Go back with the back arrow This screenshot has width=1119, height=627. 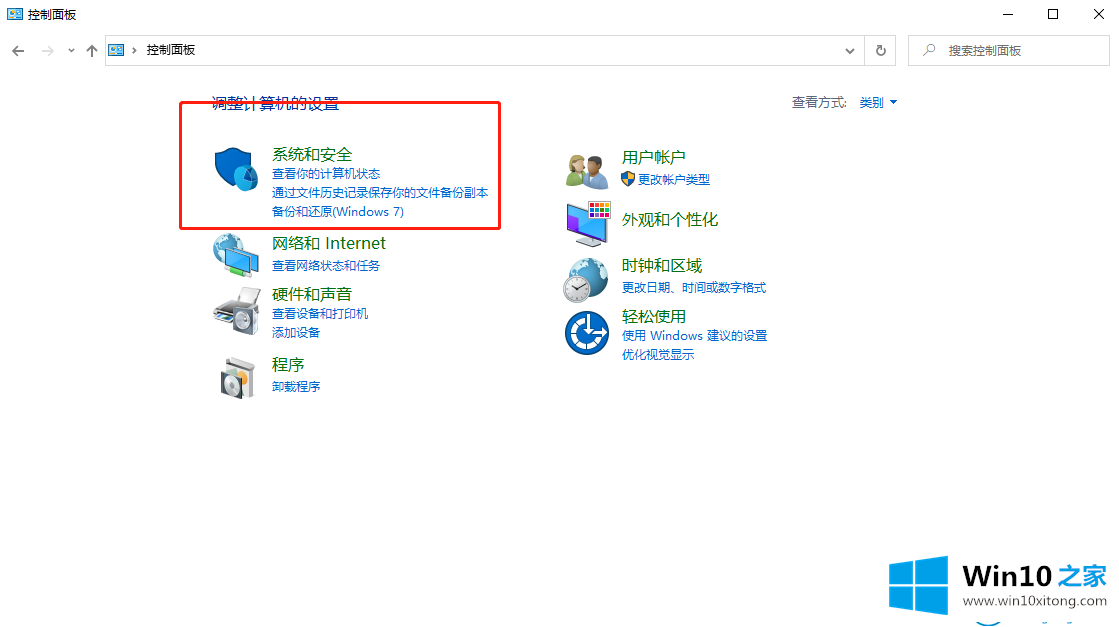tap(19, 51)
